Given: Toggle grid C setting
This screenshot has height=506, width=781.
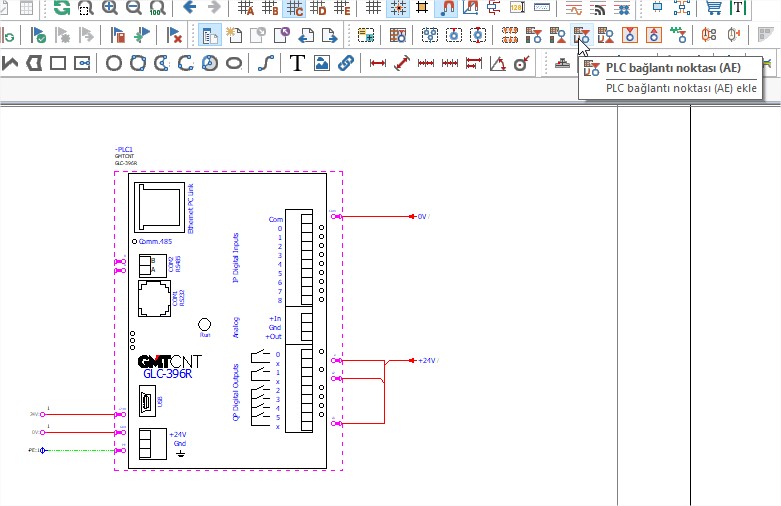Looking at the screenshot, I should pyautogui.click(x=295, y=7).
